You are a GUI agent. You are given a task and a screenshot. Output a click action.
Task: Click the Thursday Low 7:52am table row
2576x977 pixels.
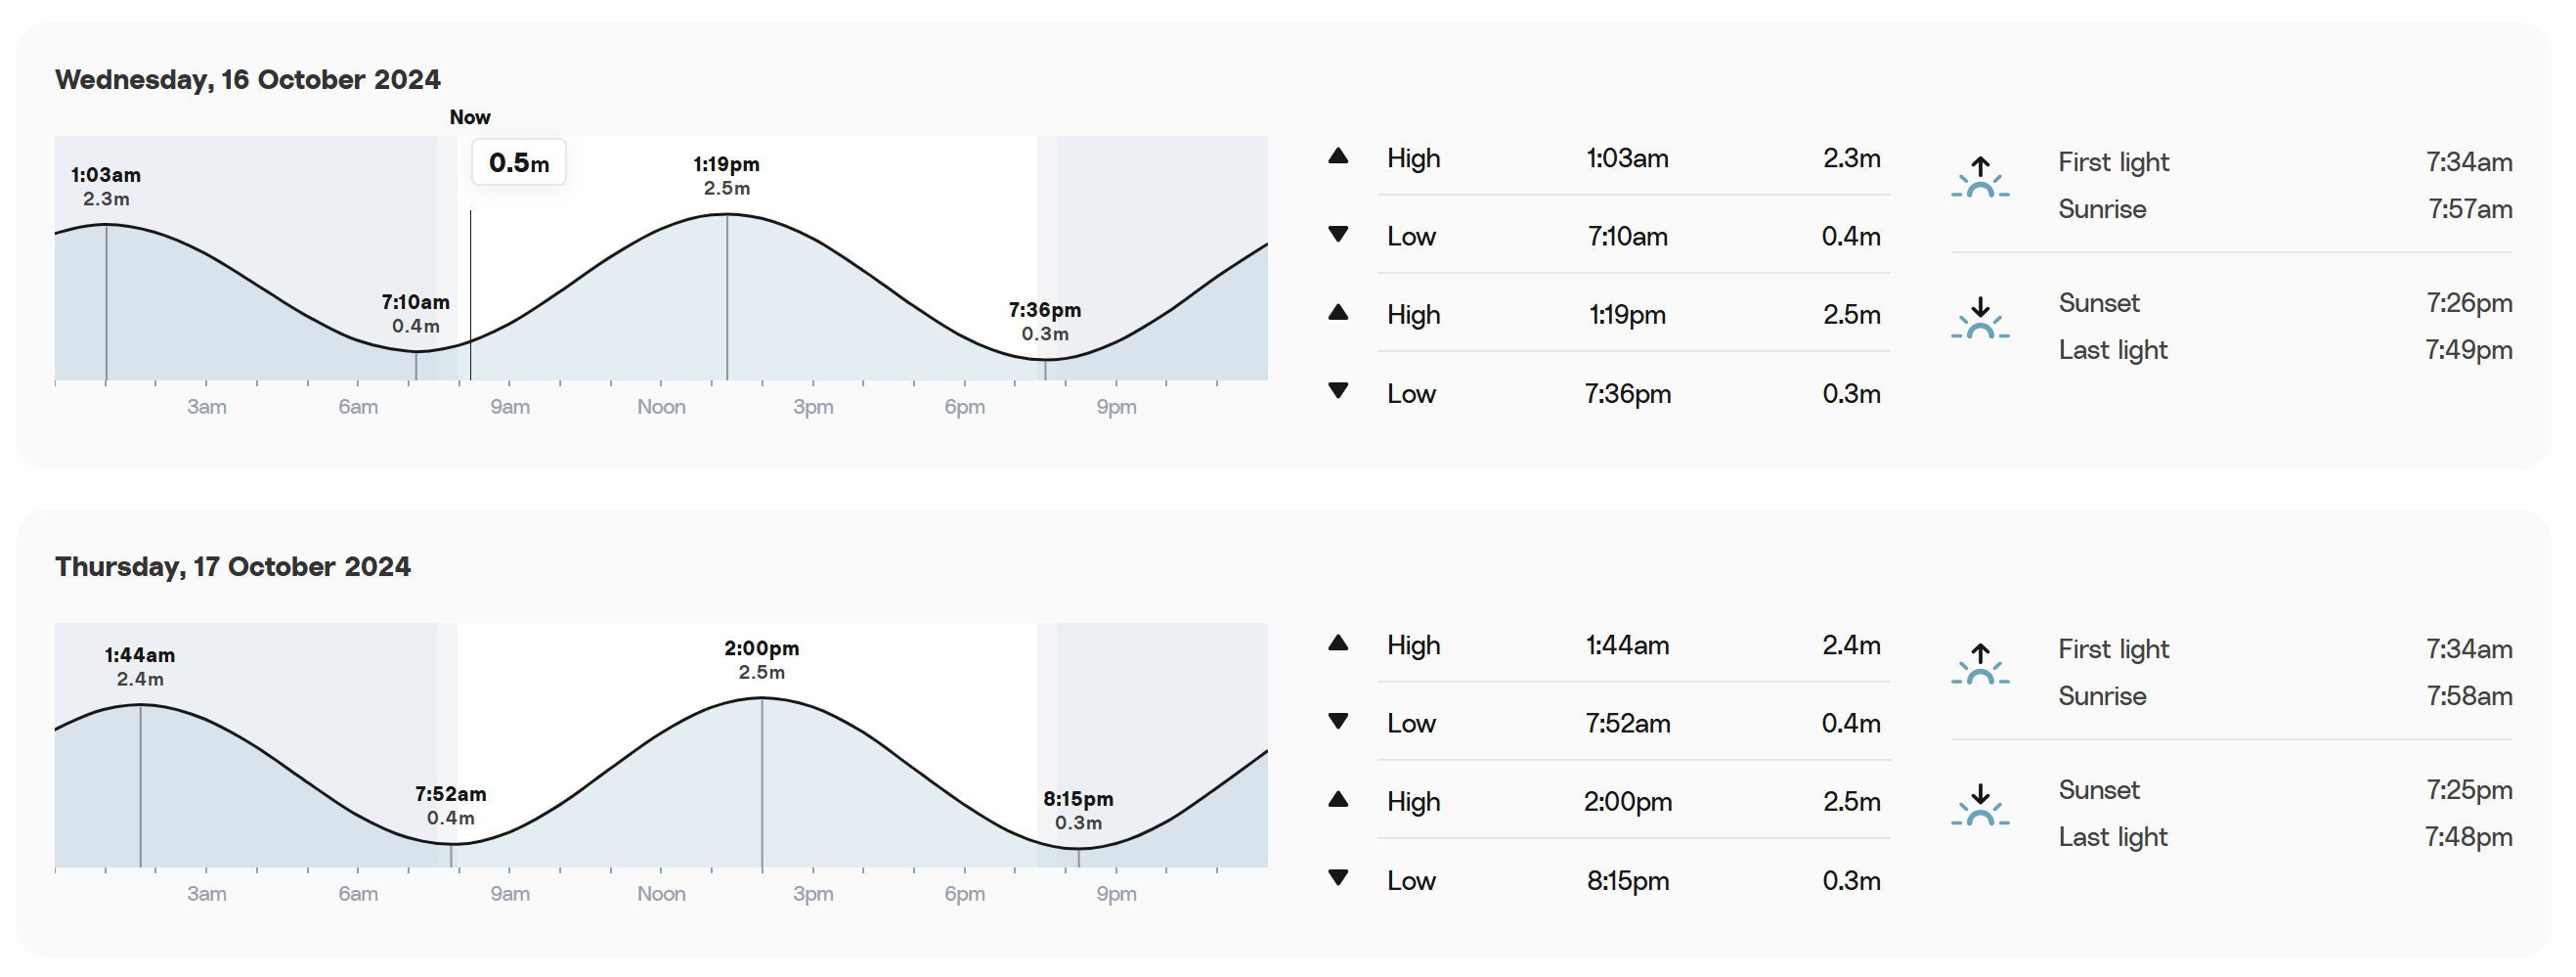[1634, 722]
